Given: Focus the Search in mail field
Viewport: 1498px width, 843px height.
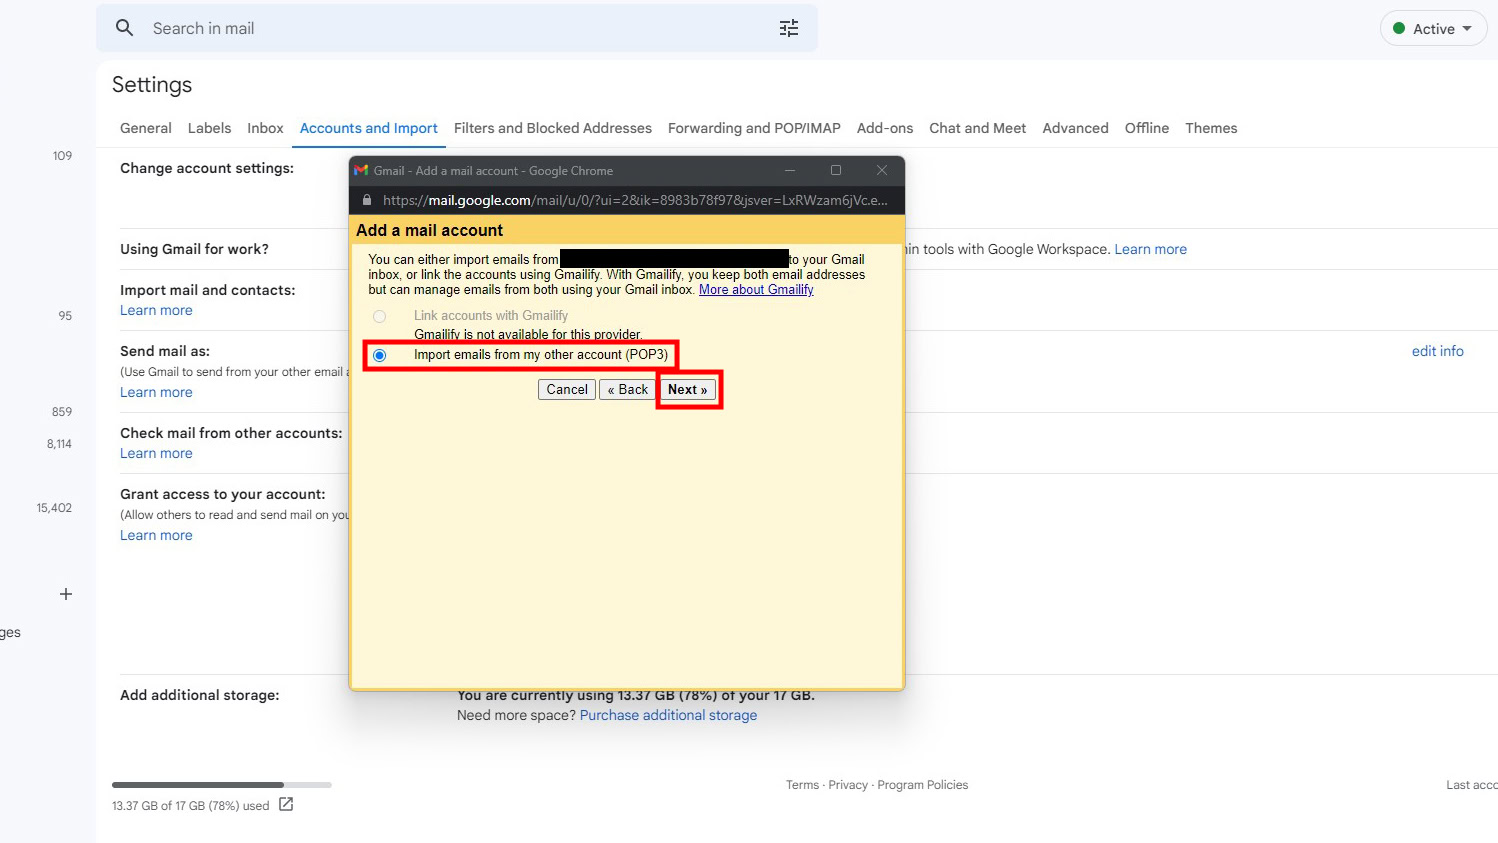Looking at the screenshot, I should click(x=450, y=28).
